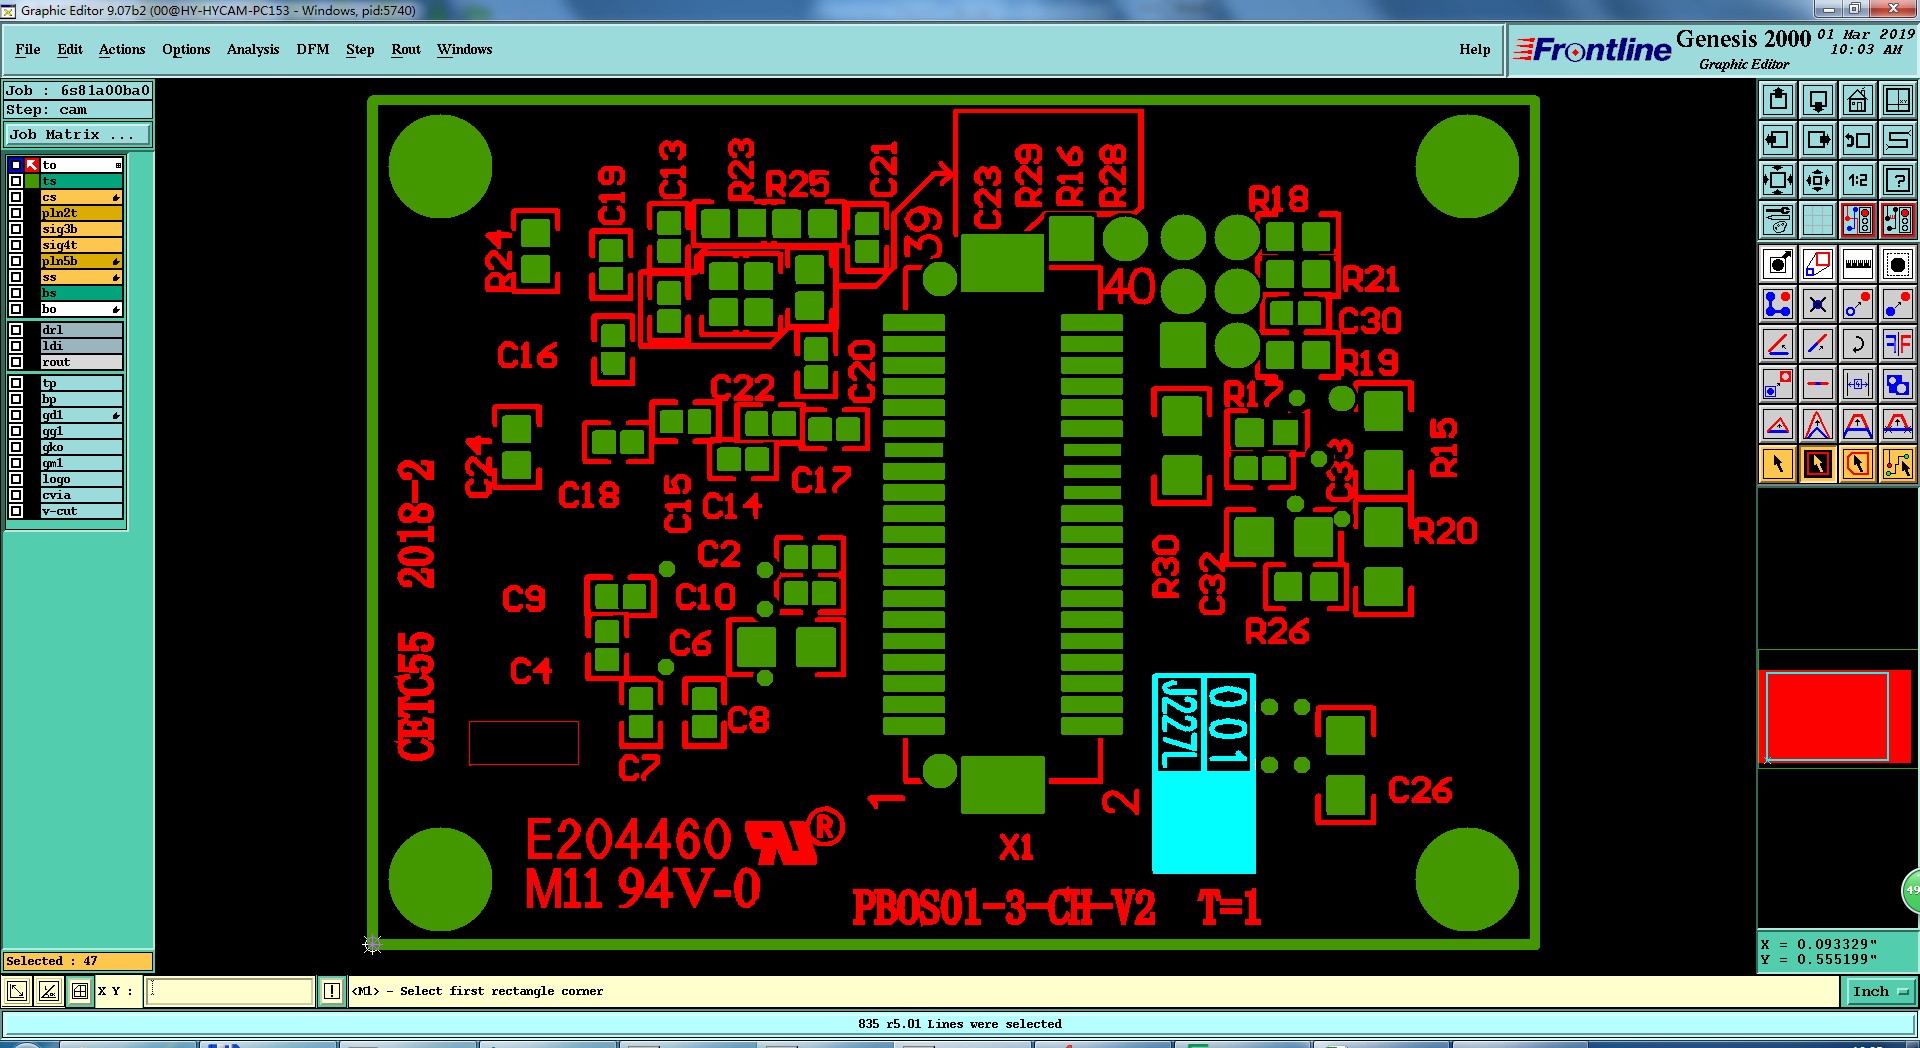Viewport: 1920px width, 1048px height.
Task: Open the Analysis menu
Action: point(253,49)
